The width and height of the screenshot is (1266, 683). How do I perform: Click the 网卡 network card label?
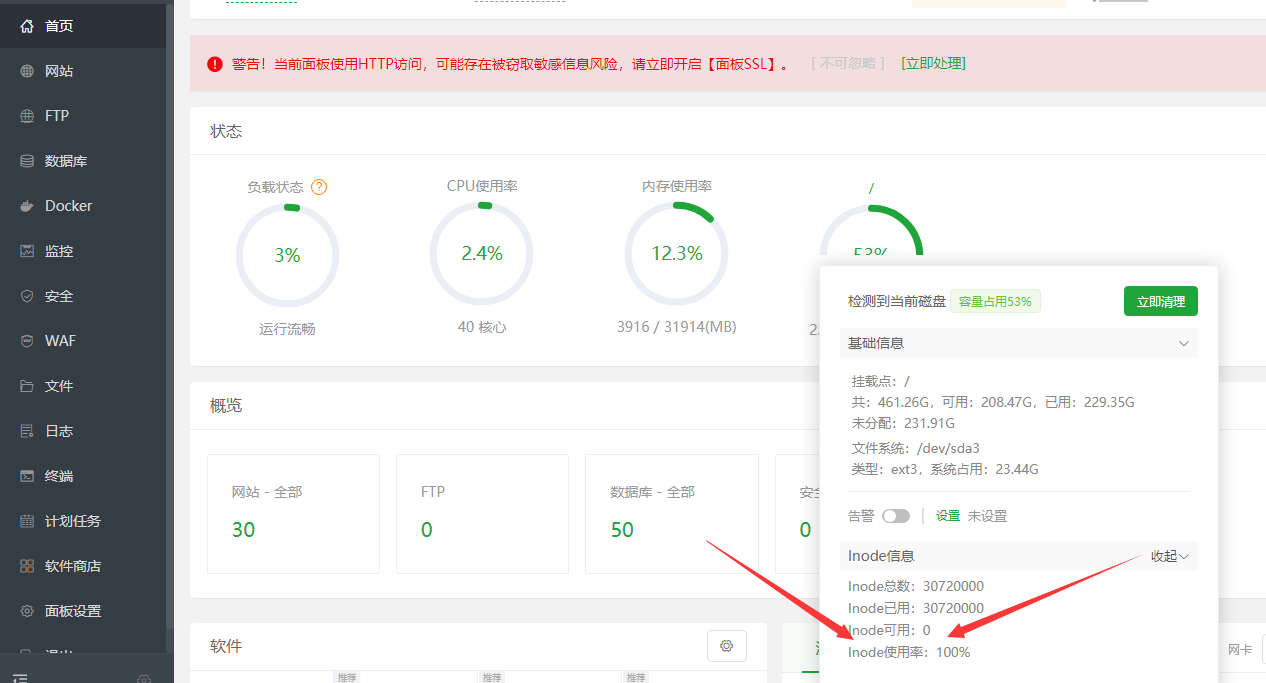click(x=1240, y=649)
